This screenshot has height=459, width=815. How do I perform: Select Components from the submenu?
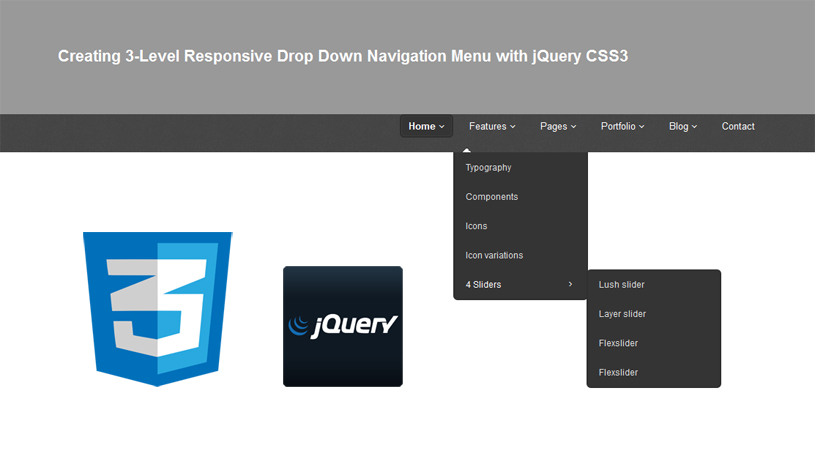(x=492, y=197)
